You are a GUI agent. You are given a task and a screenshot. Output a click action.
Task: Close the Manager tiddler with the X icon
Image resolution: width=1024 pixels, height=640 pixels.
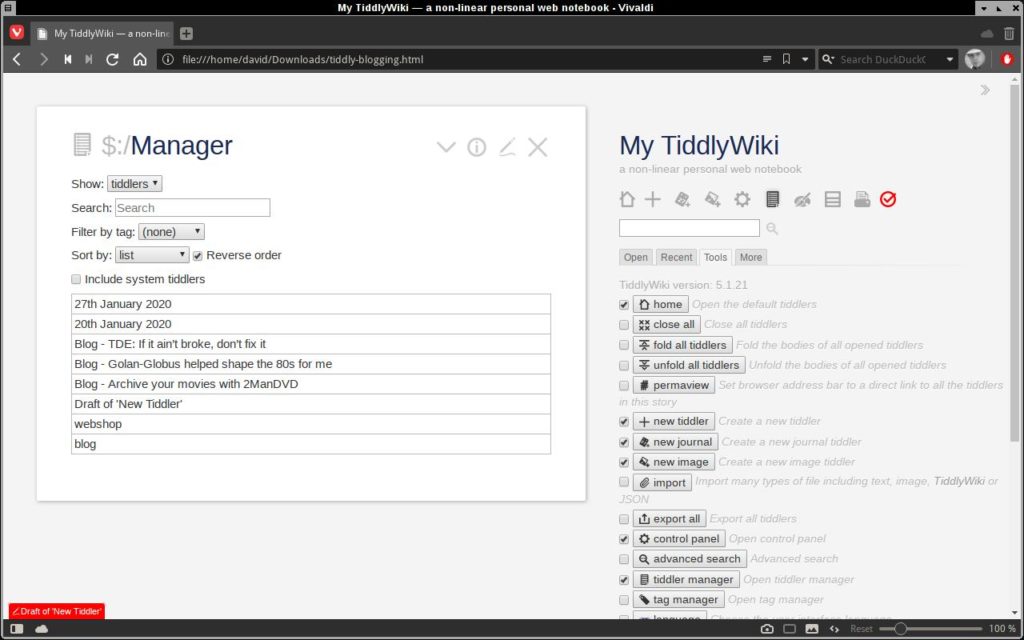(x=537, y=147)
